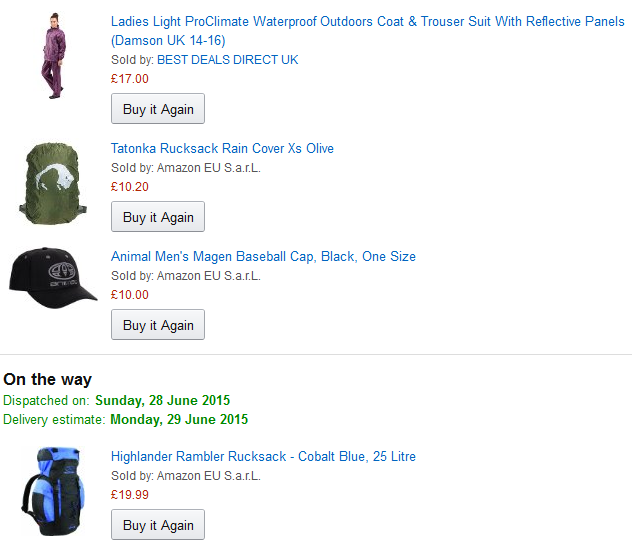Image resolution: width=632 pixels, height=545 pixels.
Task: Click the blue Highlander rucksack image
Action: 53,492
